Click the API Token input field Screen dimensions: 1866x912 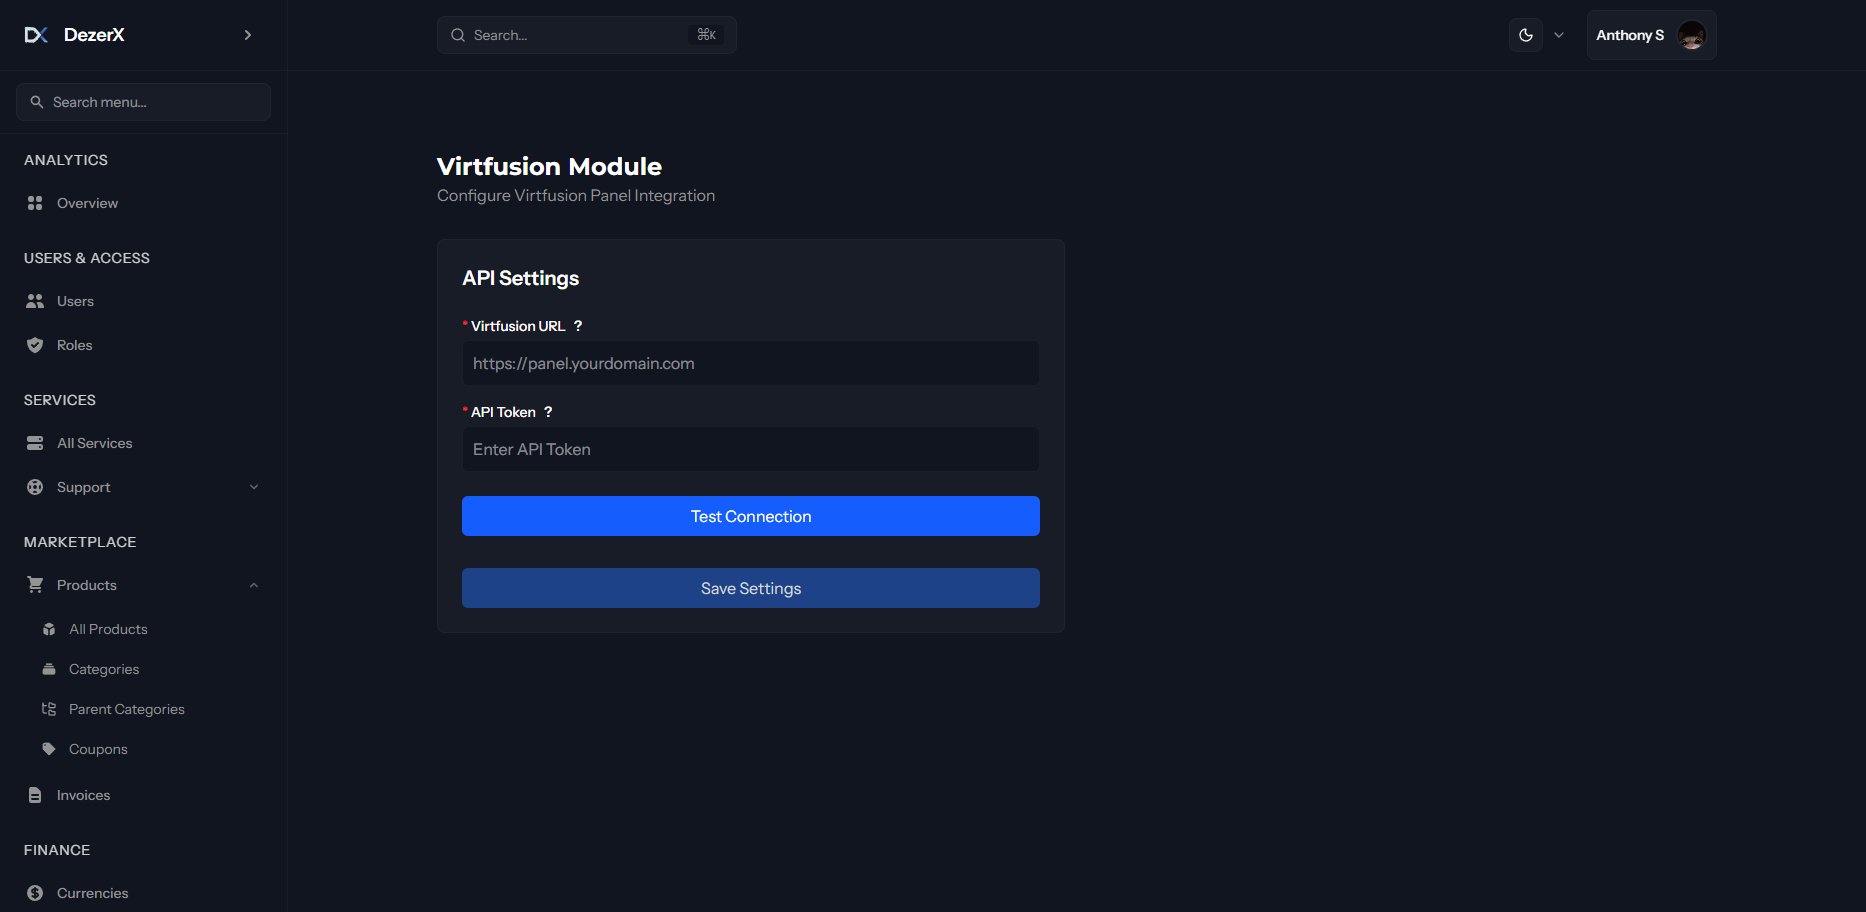click(750, 449)
